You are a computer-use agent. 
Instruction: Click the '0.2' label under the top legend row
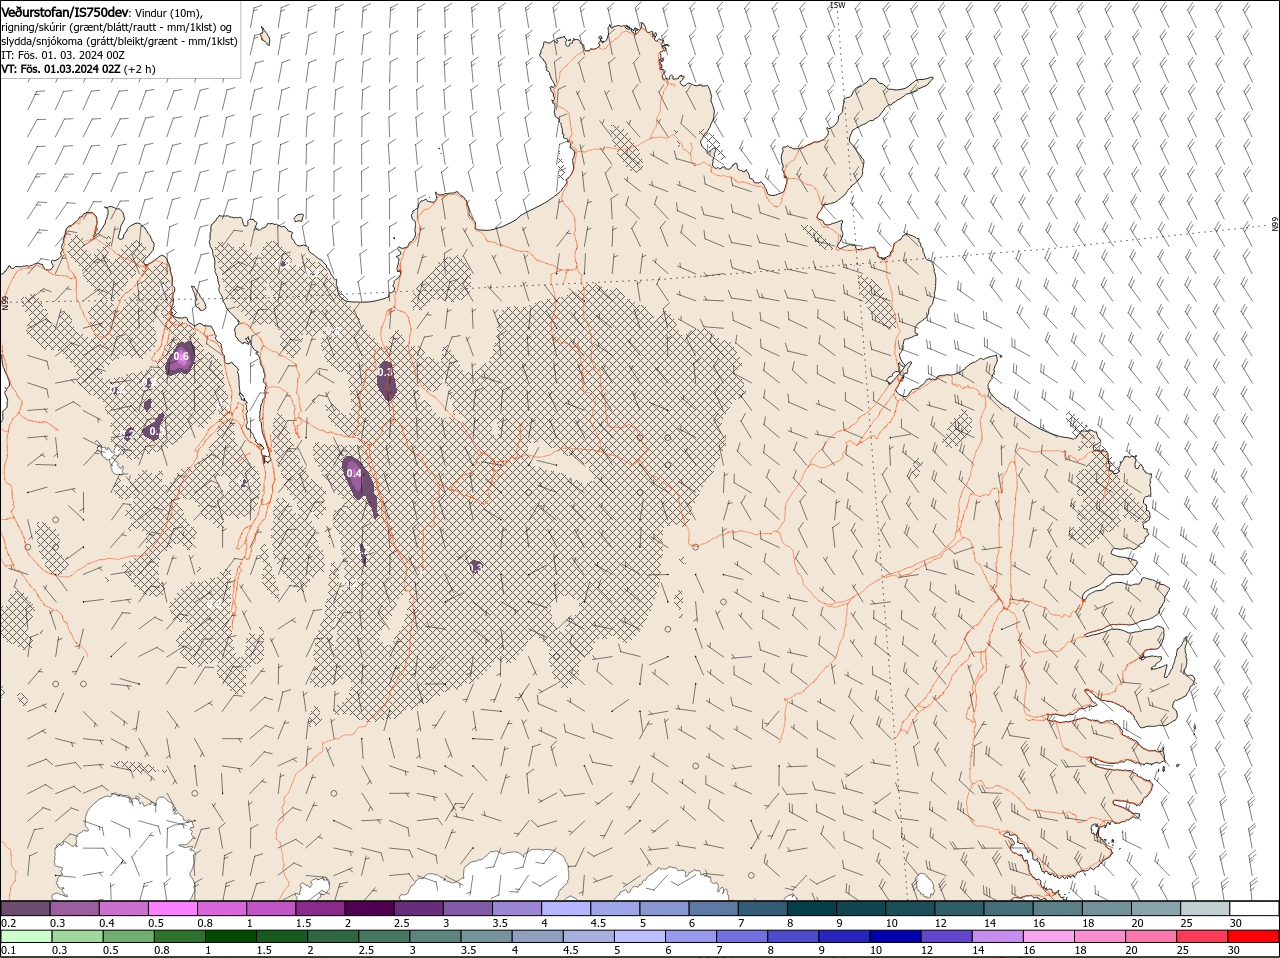[8, 922]
